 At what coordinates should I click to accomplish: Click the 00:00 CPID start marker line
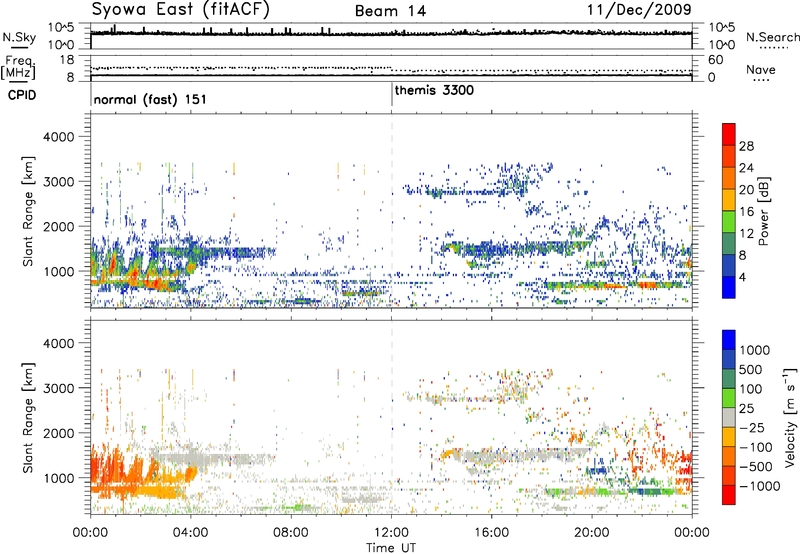[91, 94]
